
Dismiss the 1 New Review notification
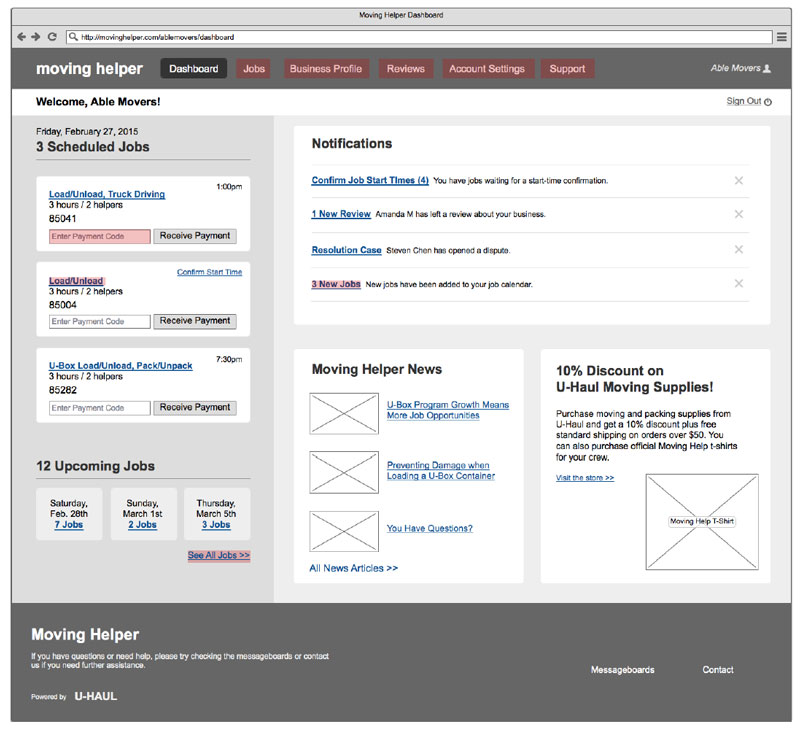[x=738, y=214]
